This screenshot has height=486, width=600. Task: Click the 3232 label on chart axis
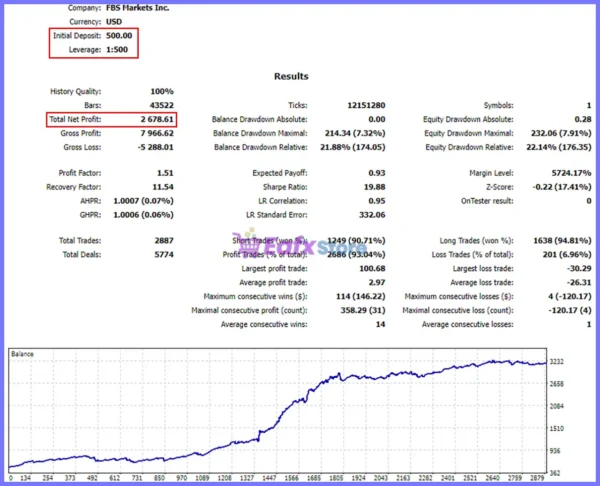pos(556,362)
